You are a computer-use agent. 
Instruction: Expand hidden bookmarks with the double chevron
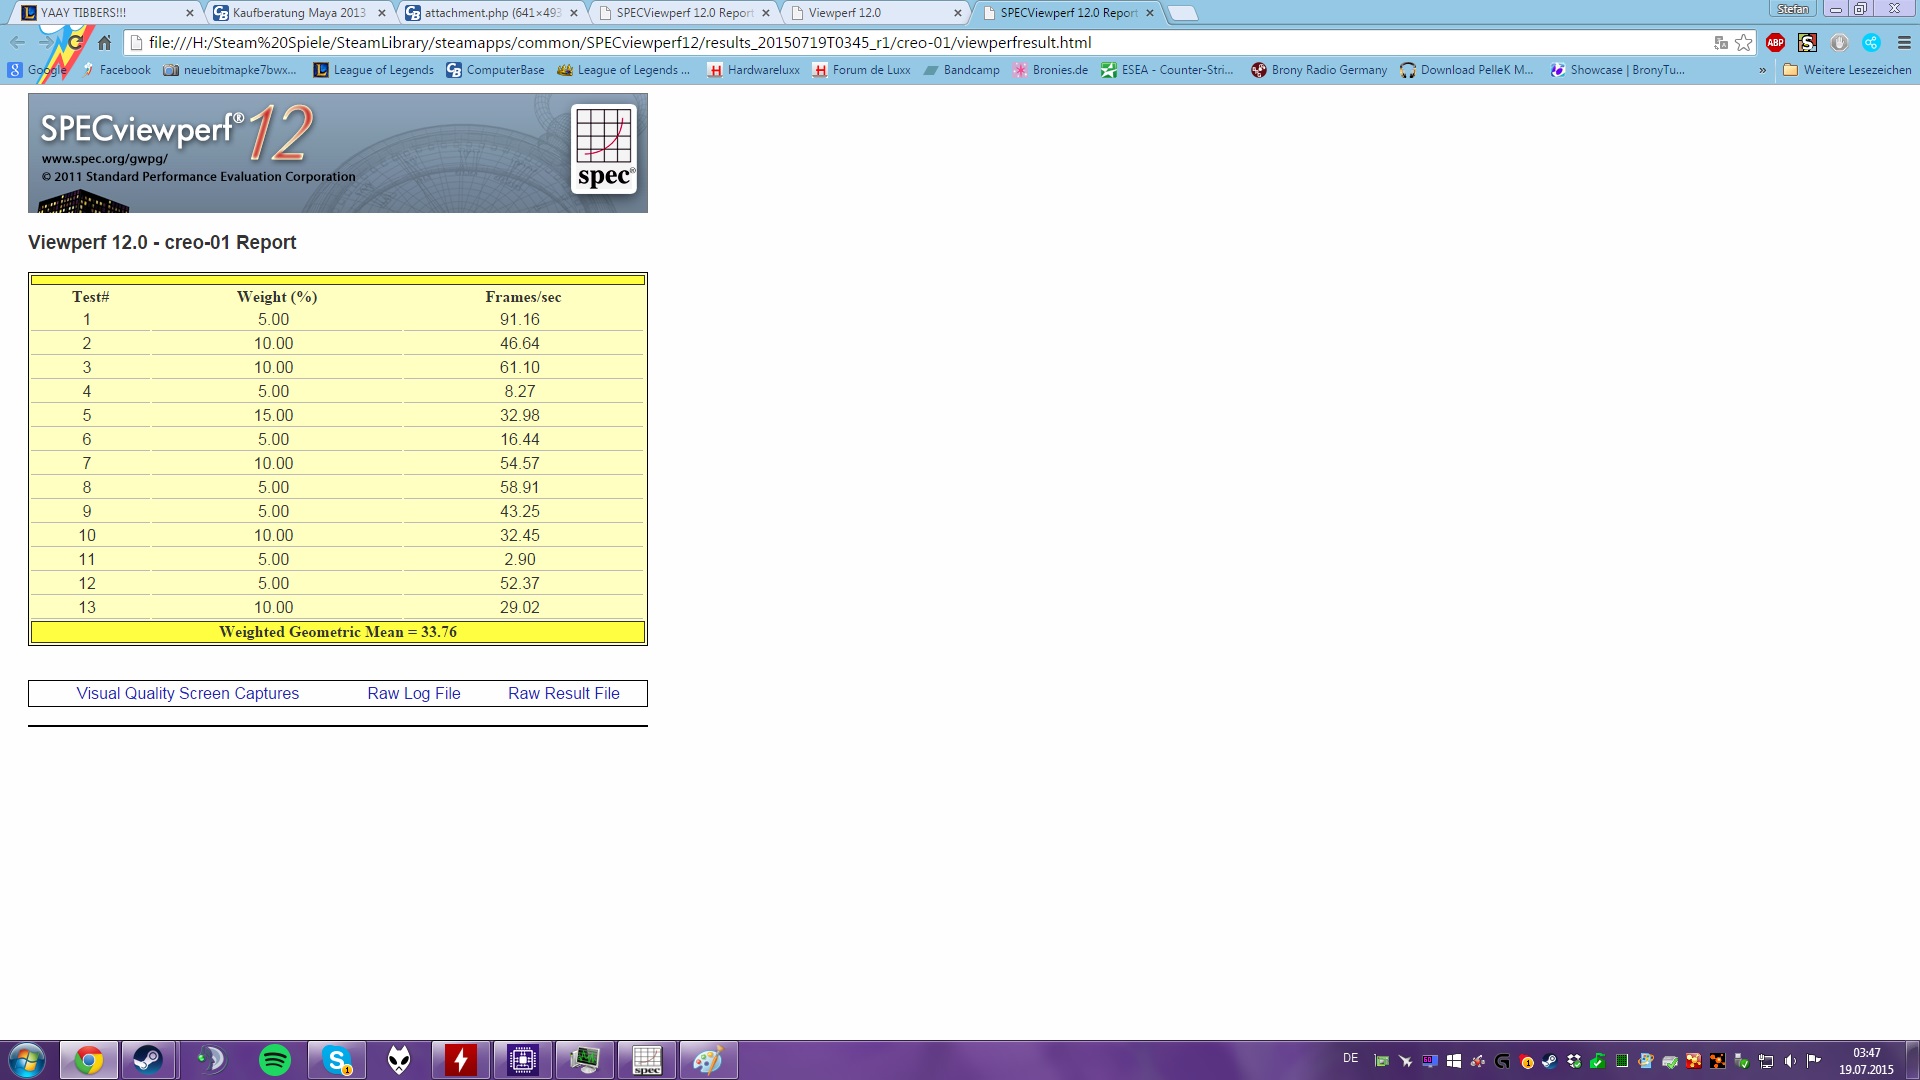(x=1762, y=70)
